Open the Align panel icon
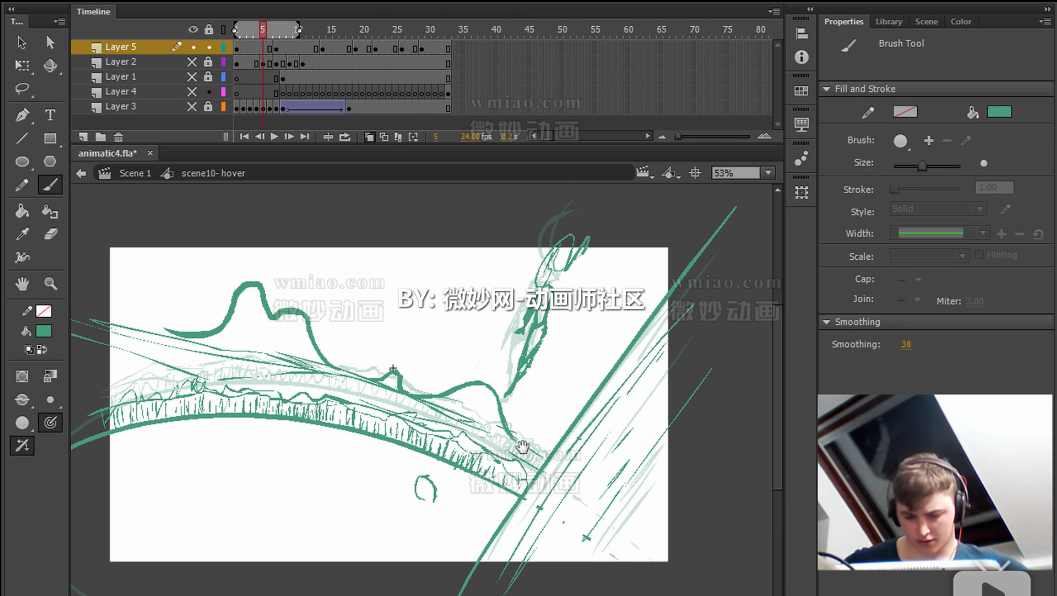 [802, 33]
